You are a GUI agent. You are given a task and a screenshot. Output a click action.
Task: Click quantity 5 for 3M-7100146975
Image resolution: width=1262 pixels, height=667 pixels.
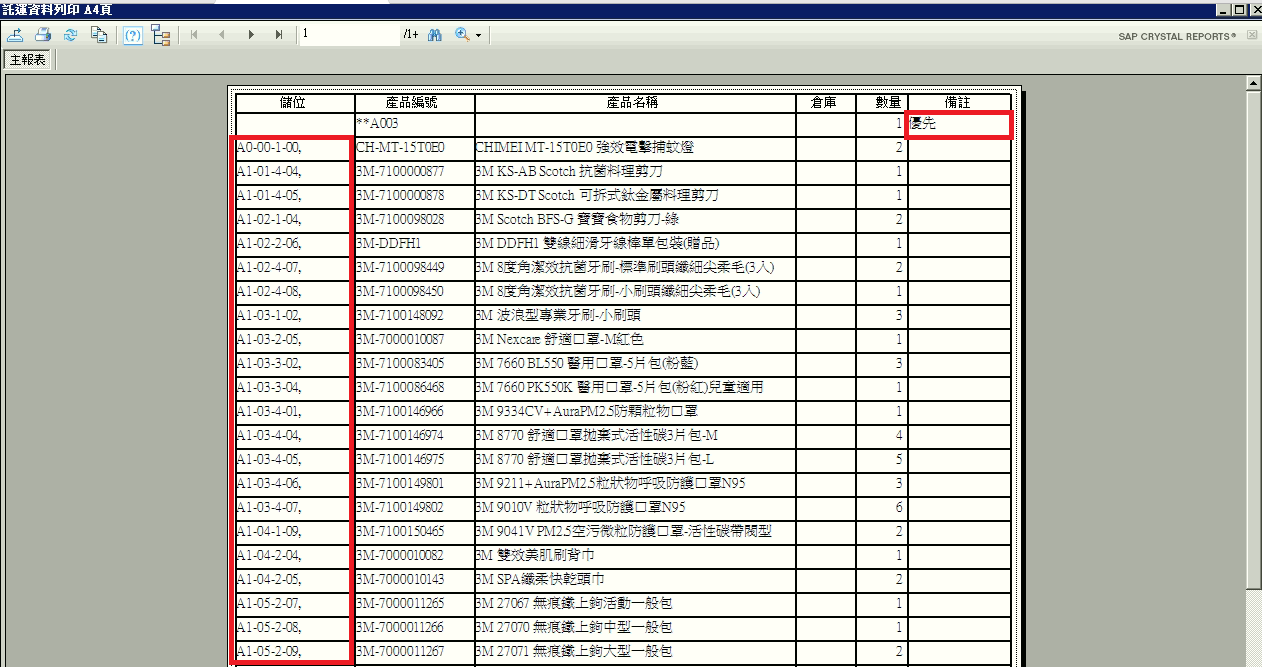899,459
